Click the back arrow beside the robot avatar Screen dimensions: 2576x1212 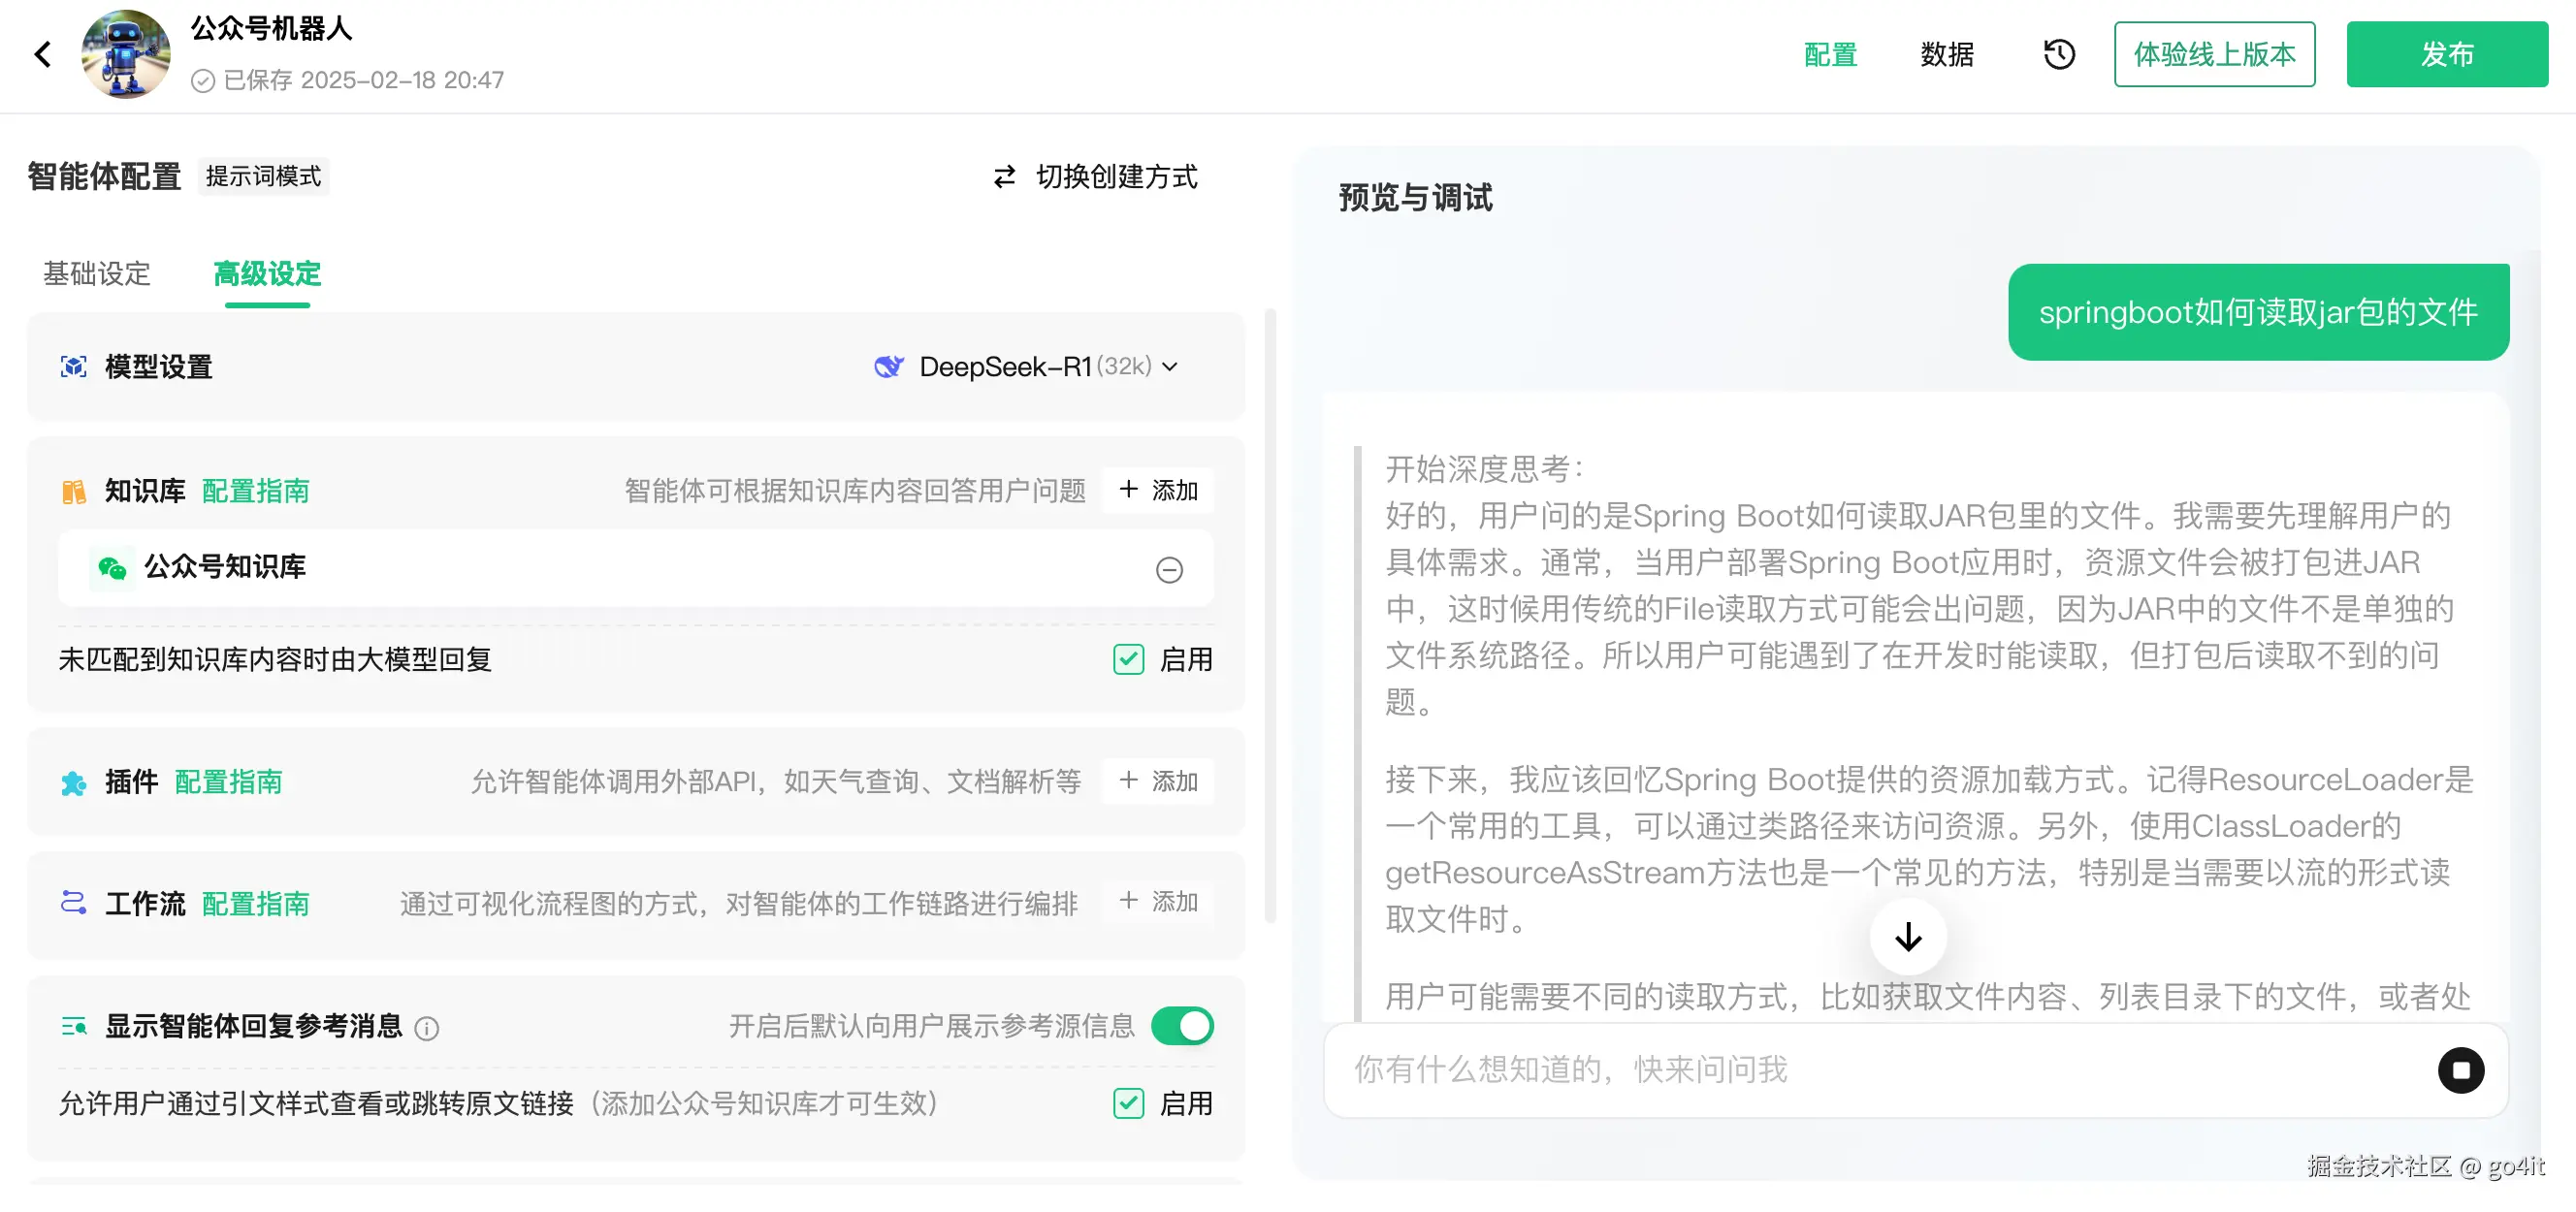pyautogui.click(x=42, y=53)
